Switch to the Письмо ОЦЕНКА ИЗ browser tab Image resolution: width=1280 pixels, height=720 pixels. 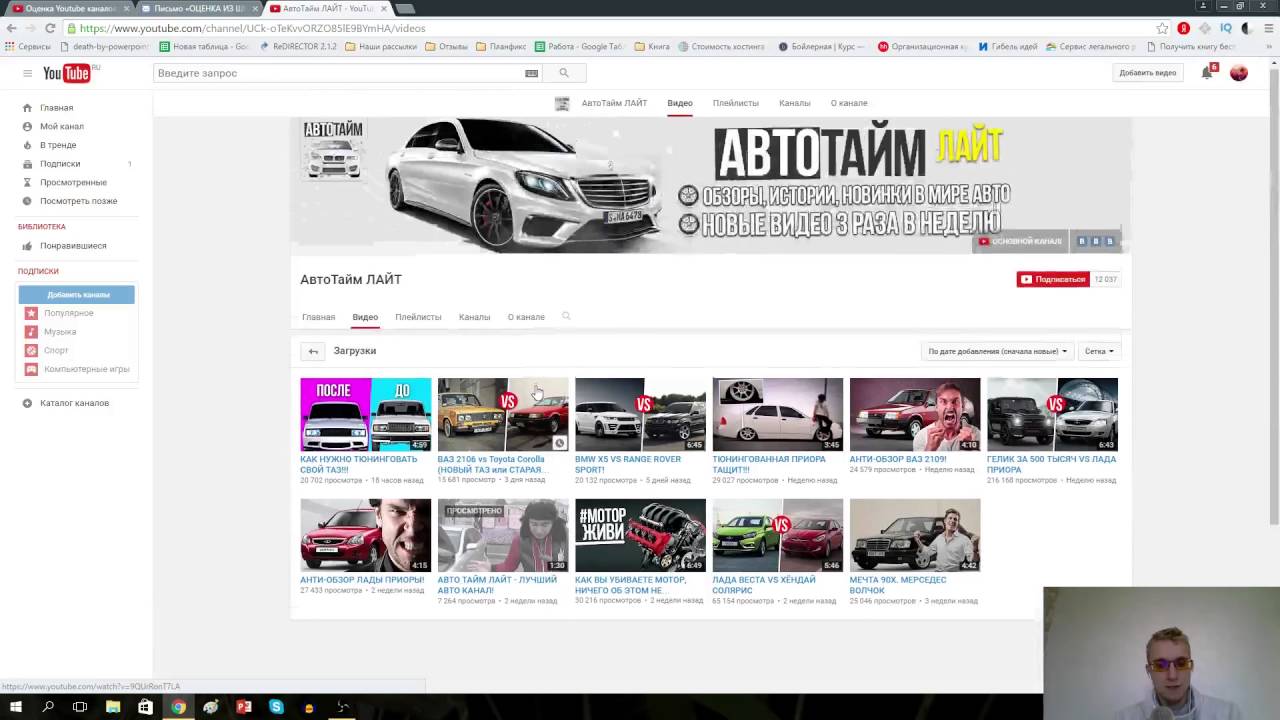pyautogui.click(x=199, y=8)
